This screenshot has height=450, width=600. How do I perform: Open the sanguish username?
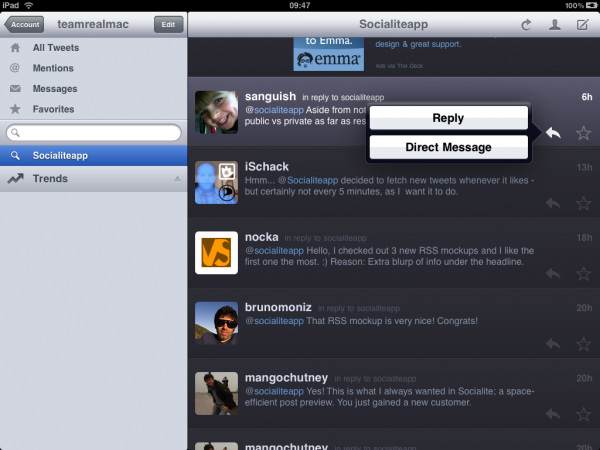[x=271, y=96]
